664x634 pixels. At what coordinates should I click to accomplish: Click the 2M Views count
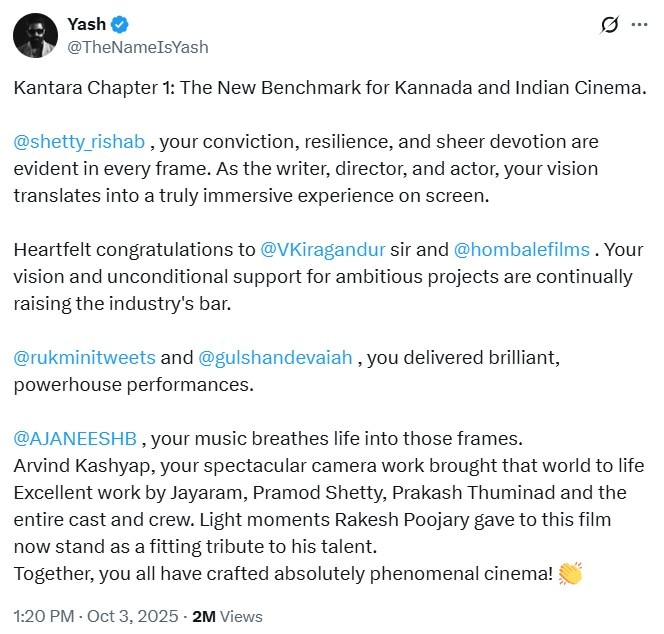coord(234,615)
